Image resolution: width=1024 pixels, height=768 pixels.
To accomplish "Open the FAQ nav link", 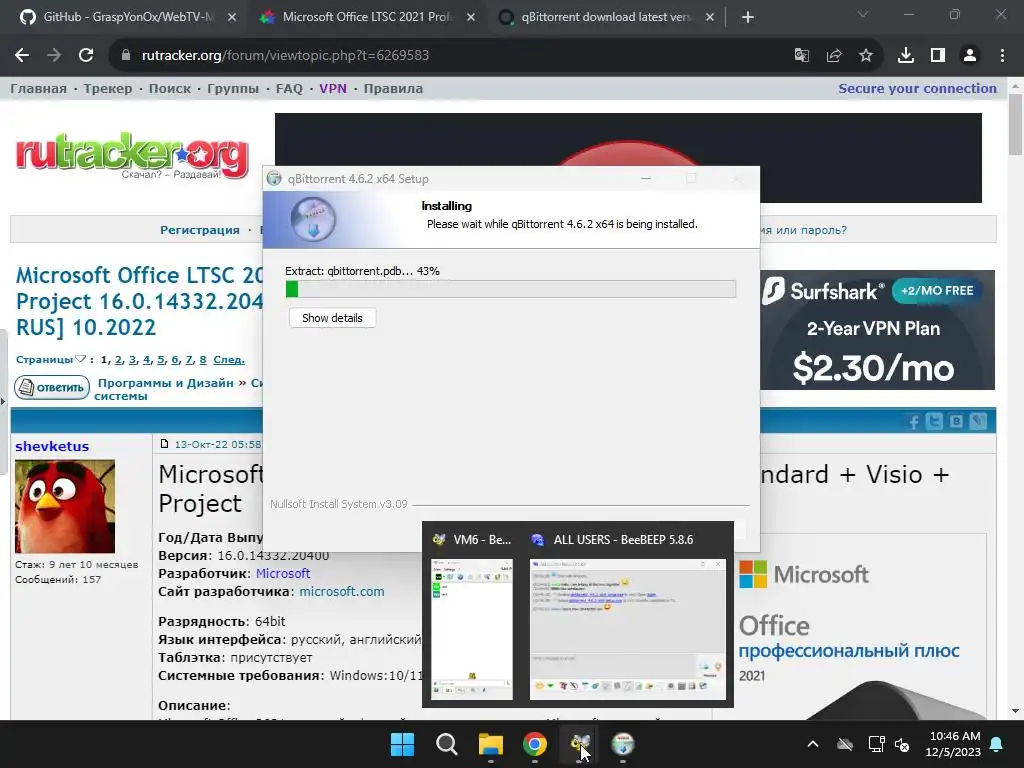I will click(289, 89).
